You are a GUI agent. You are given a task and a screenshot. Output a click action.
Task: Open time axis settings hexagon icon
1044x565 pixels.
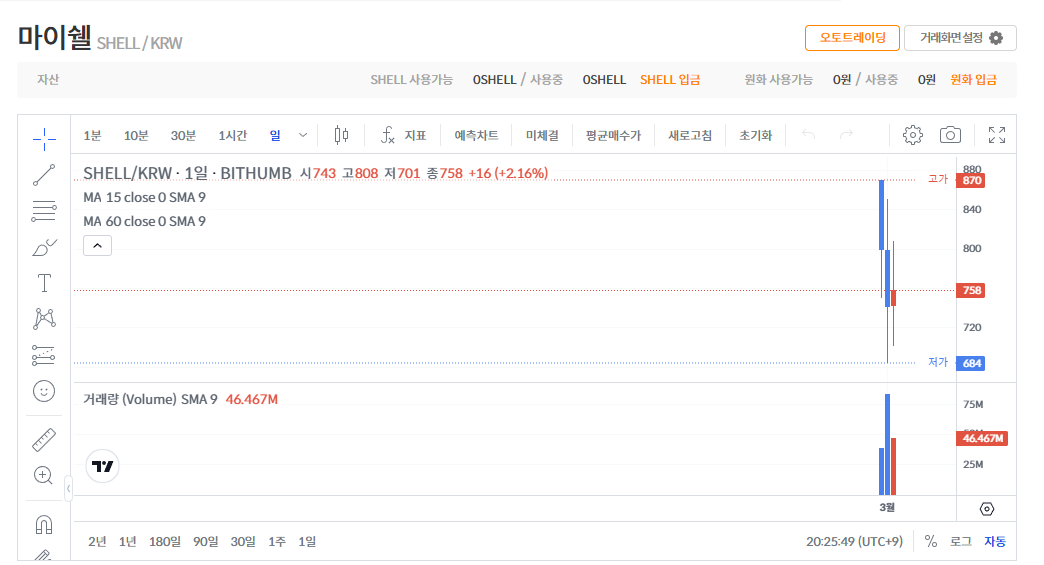click(x=987, y=509)
